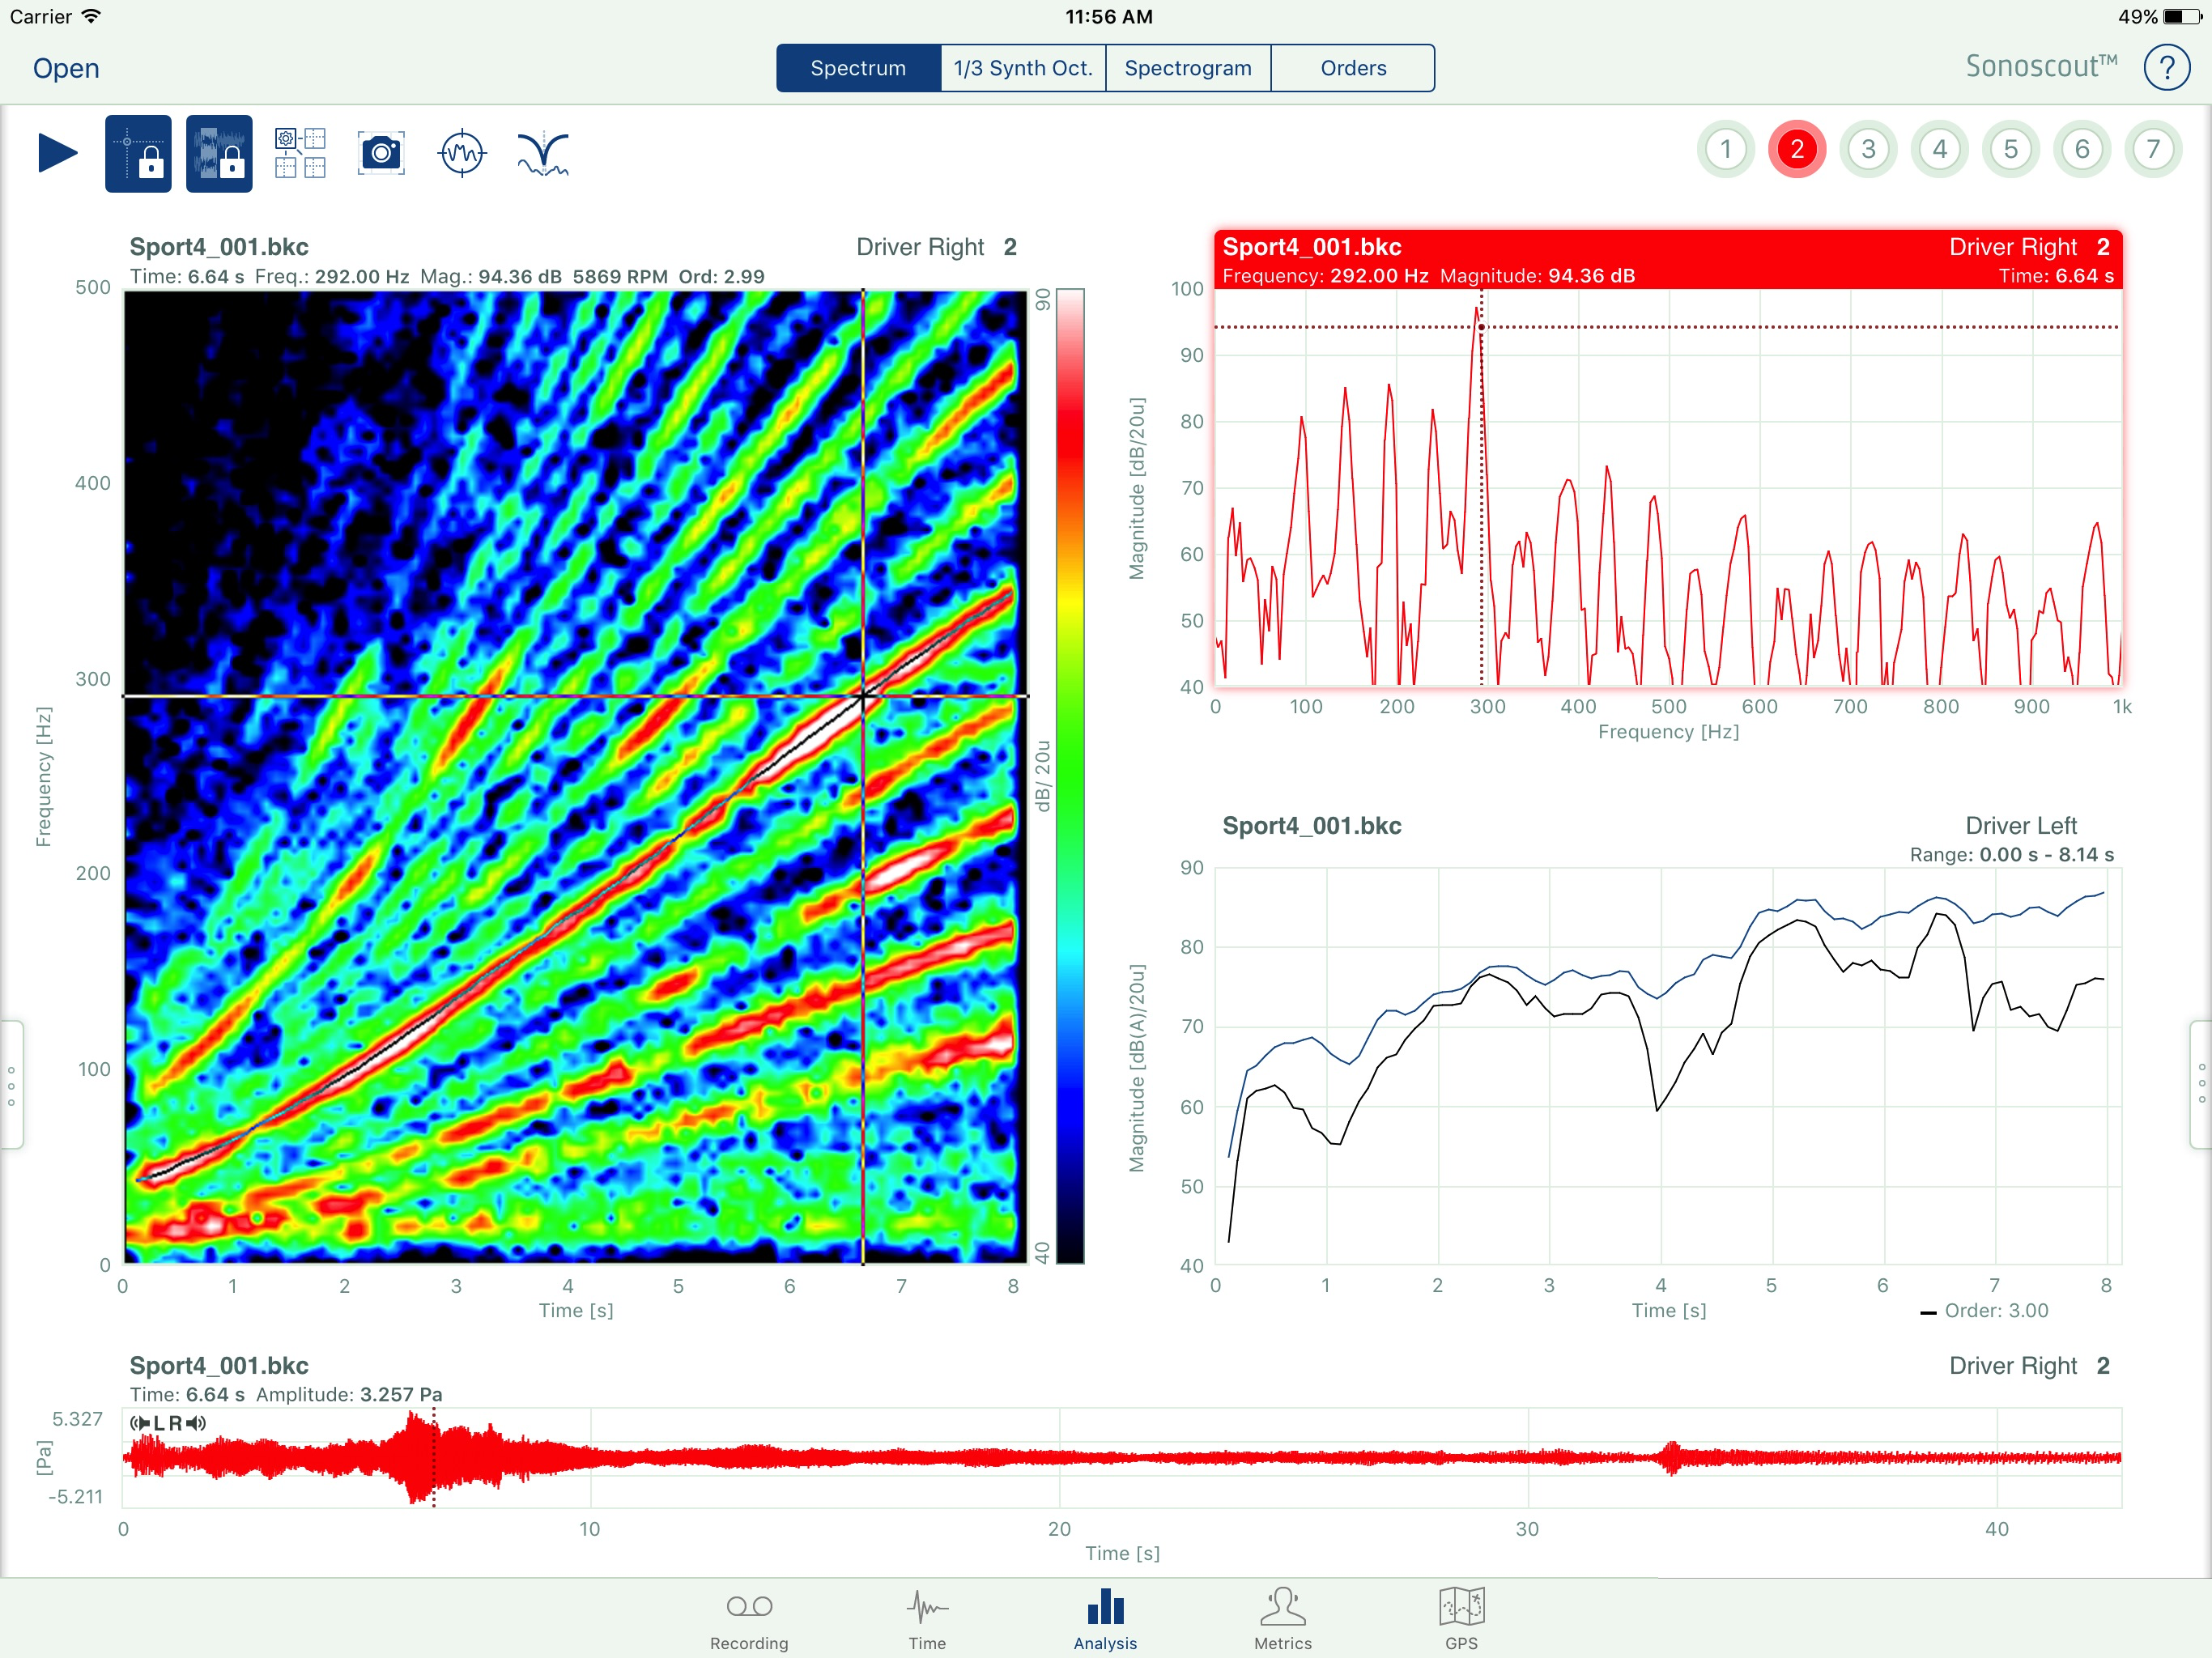Expand the right side panel handle
The image size is (2212, 1658).
[x=2201, y=1085]
